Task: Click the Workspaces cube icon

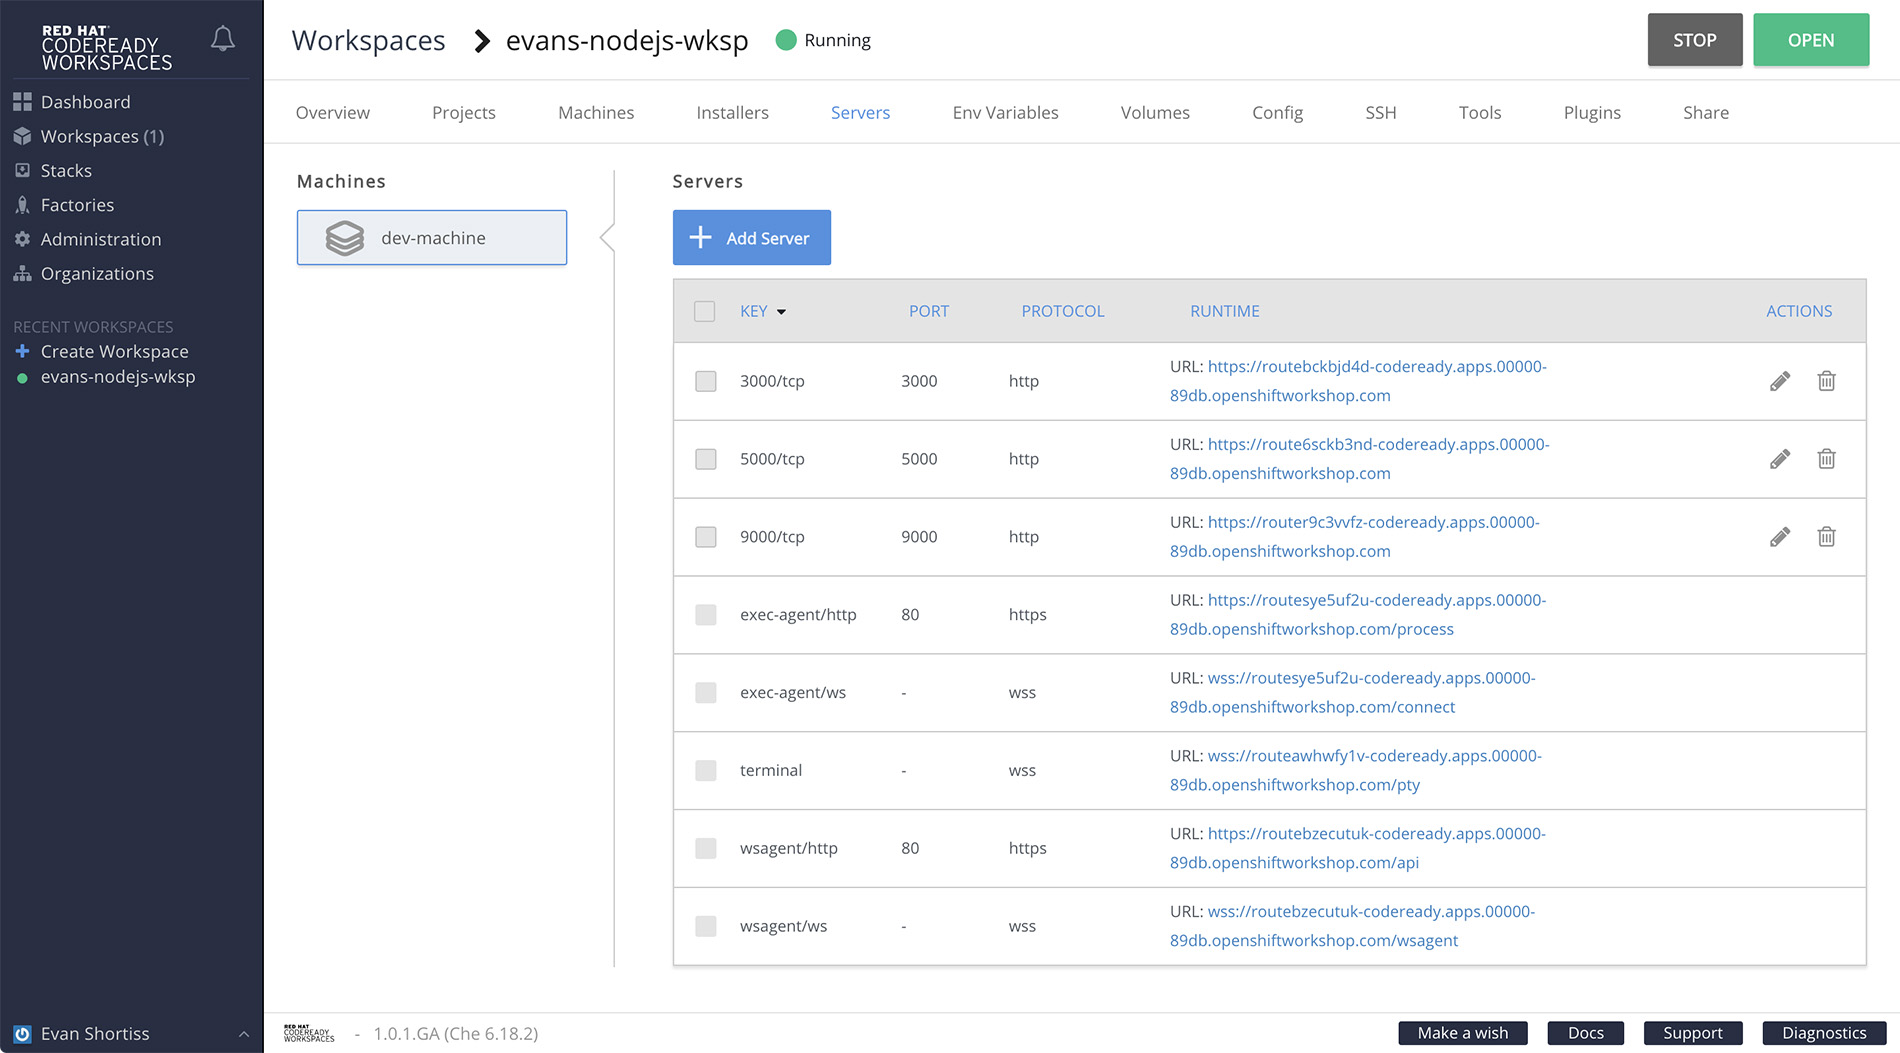Action: pos(22,136)
